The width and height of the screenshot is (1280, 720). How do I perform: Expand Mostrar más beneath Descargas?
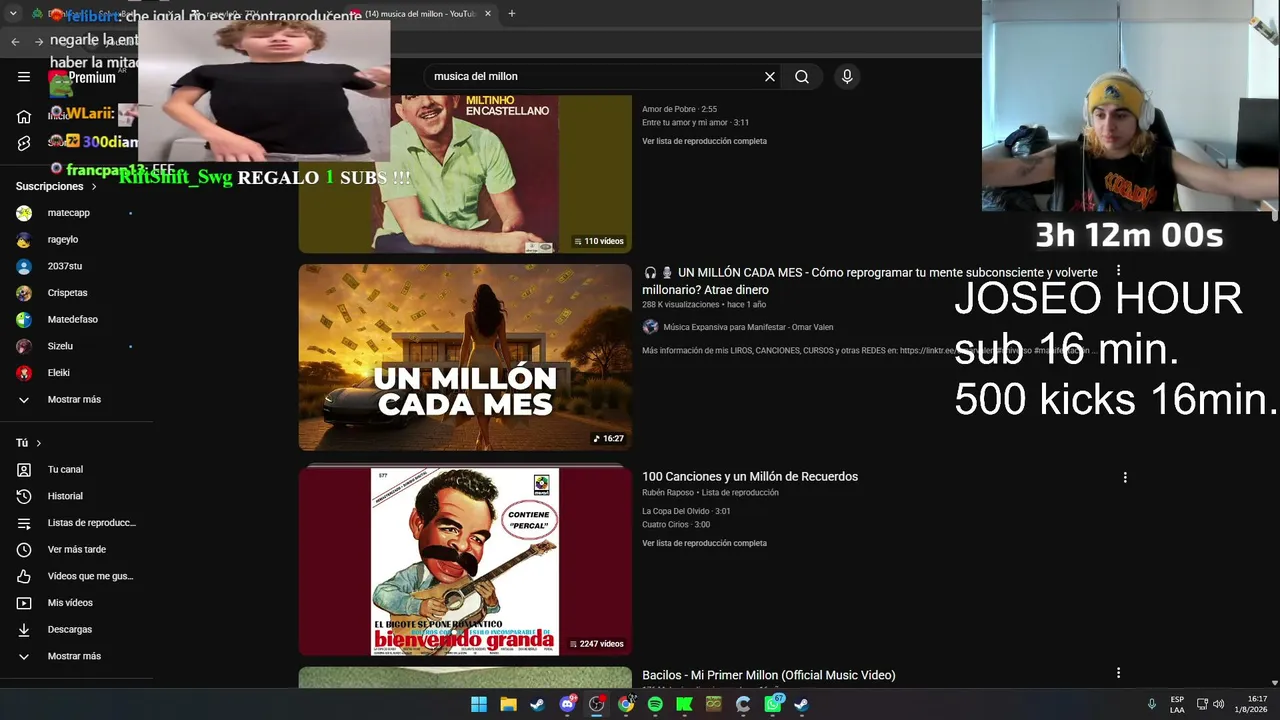[x=76, y=657]
